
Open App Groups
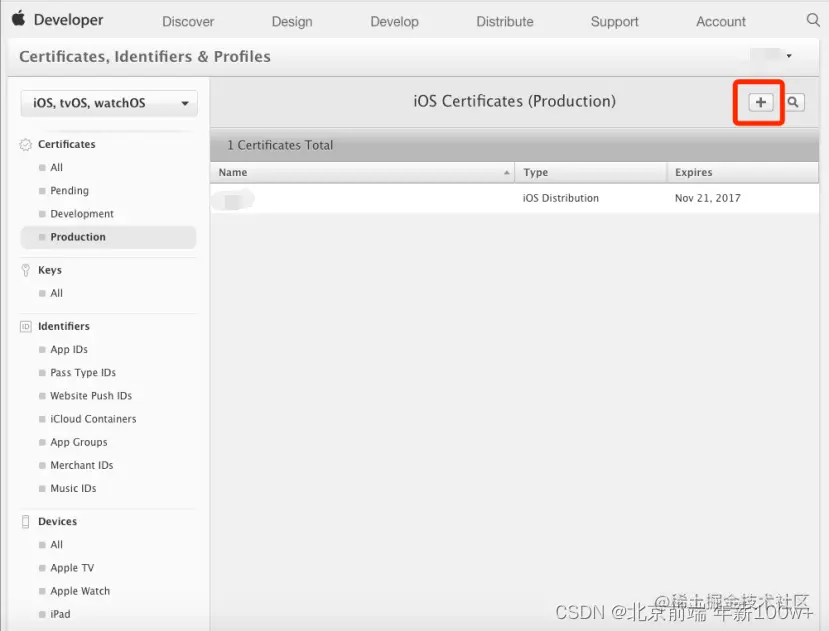point(79,442)
